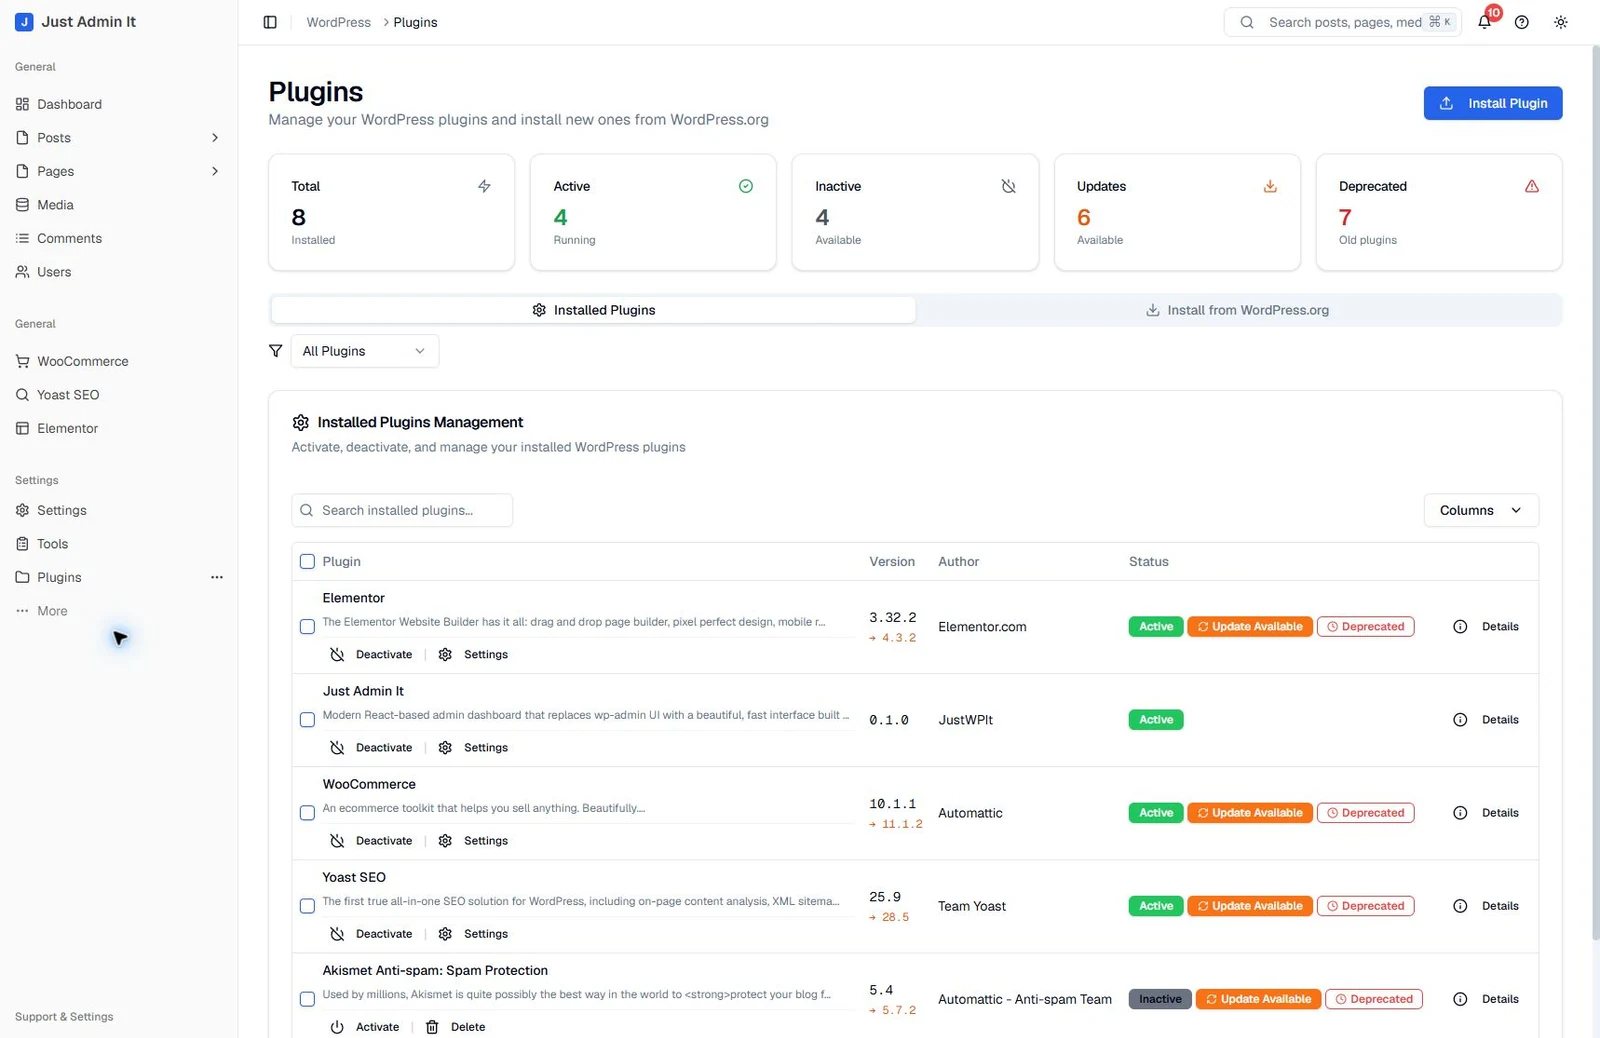The width and height of the screenshot is (1600, 1038).
Task: Click the page vertical scrollbar
Action: [x=1595, y=492]
